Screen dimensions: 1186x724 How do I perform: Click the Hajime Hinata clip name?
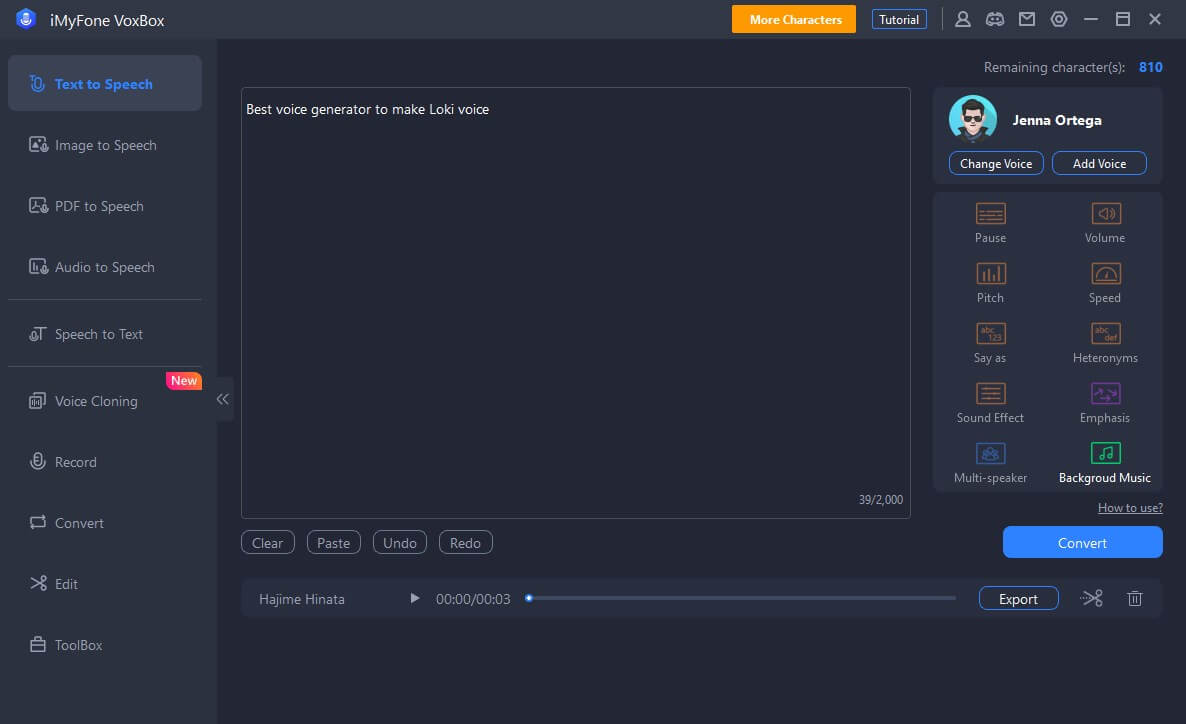302,599
